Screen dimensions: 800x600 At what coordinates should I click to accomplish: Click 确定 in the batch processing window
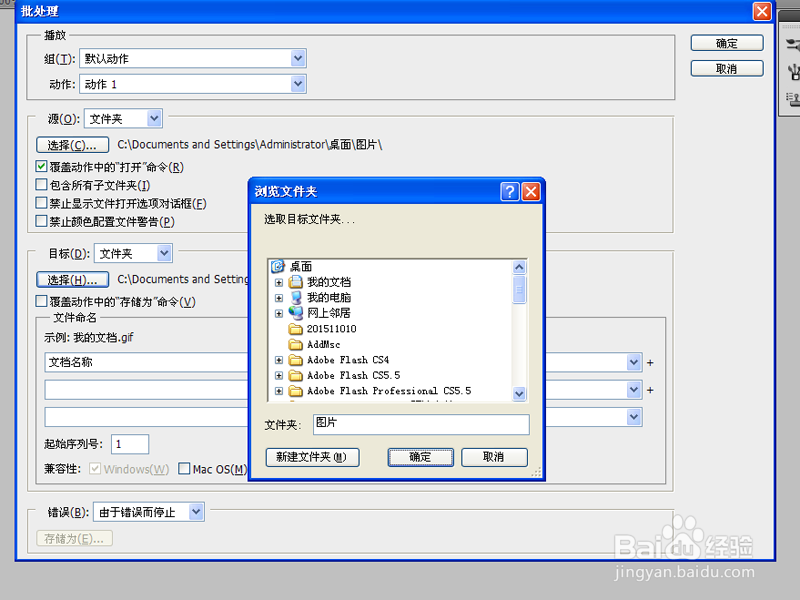(x=727, y=43)
